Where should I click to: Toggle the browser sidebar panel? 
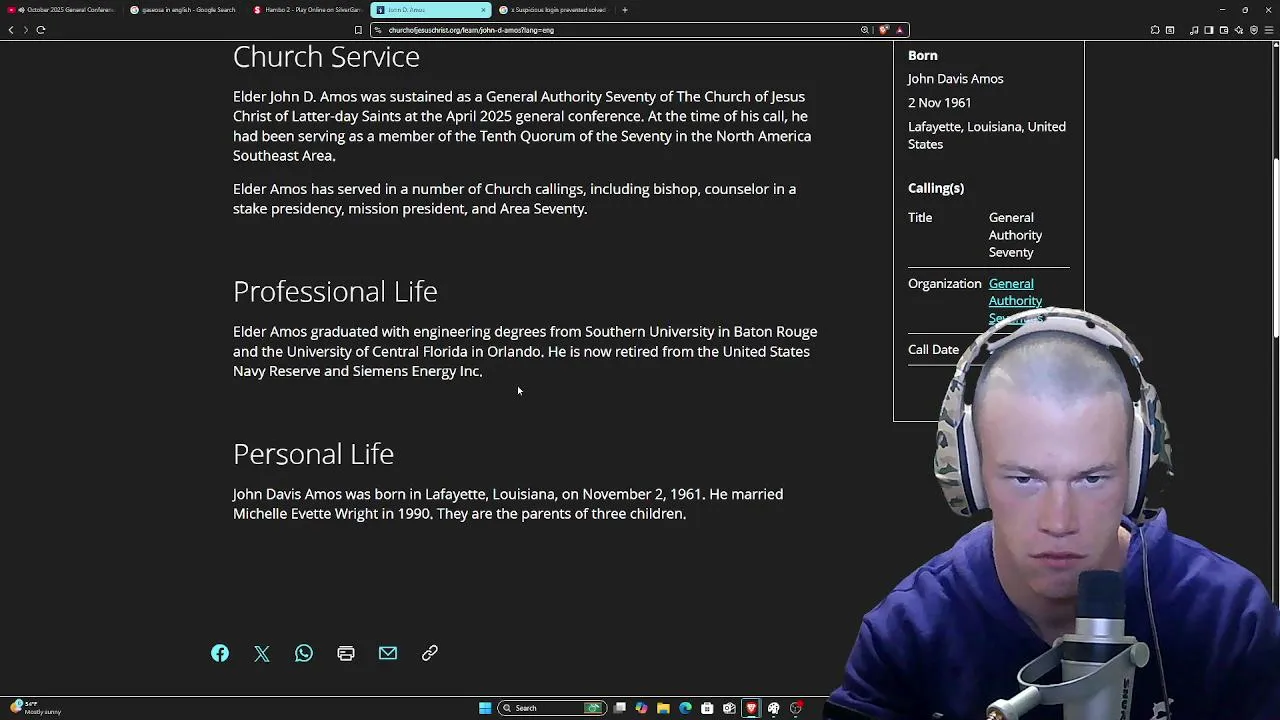click(1208, 30)
